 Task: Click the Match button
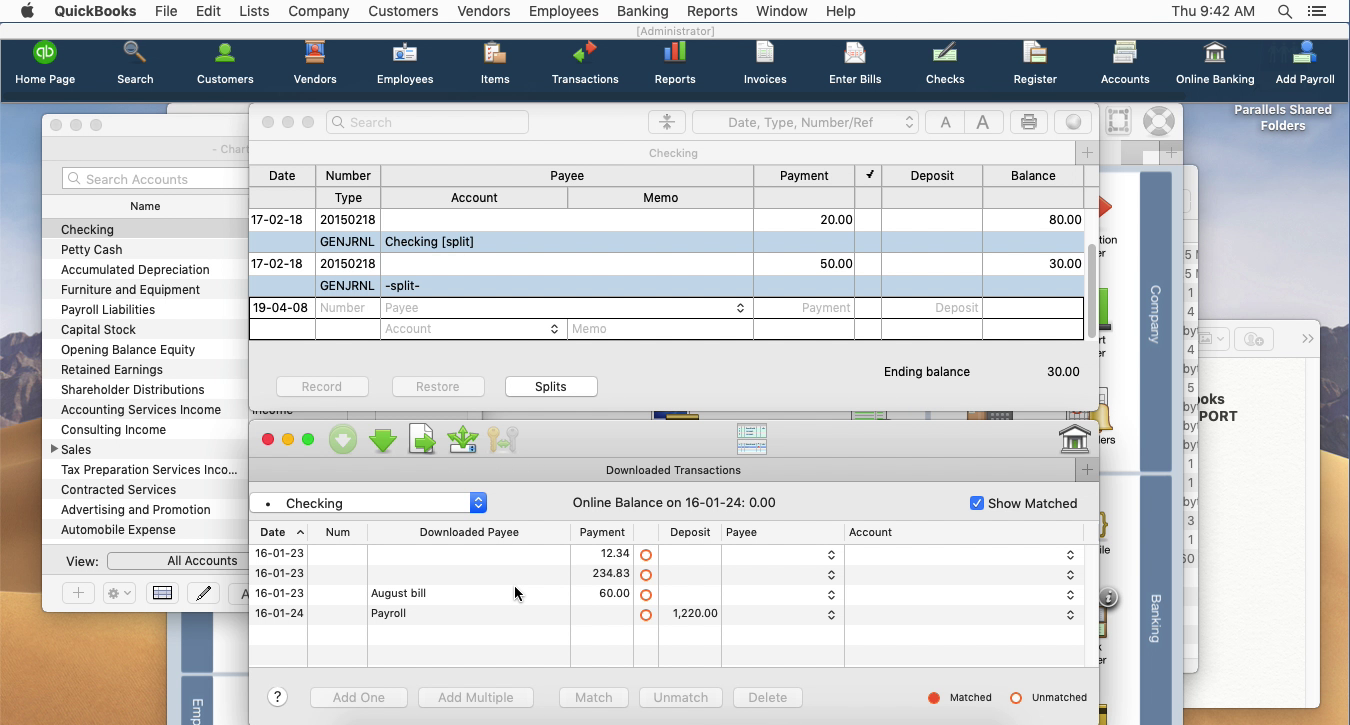coord(594,698)
